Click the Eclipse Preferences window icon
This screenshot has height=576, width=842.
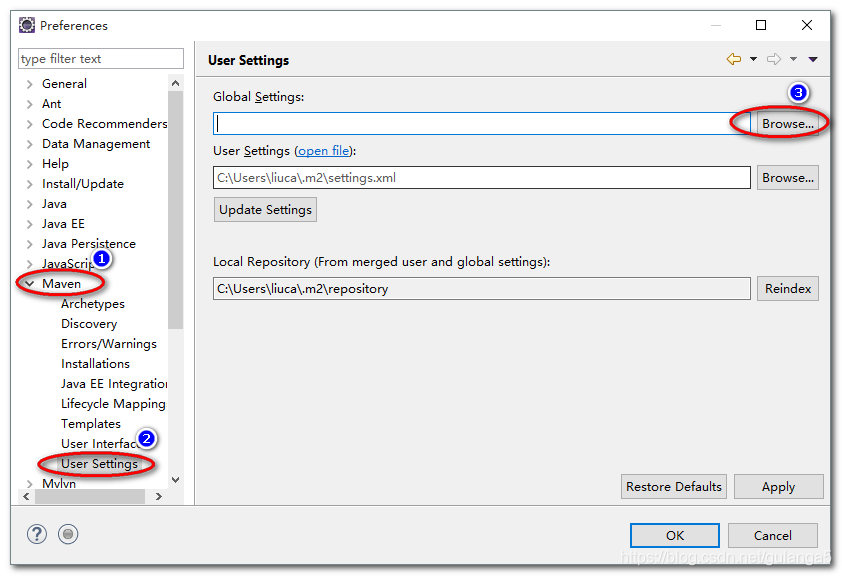point(27,25)
